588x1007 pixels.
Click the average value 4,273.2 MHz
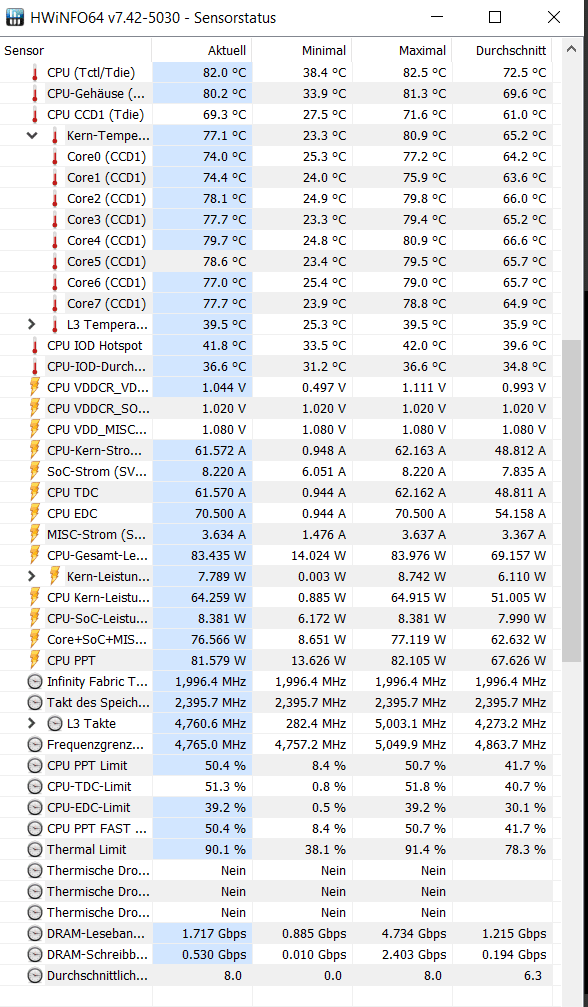point(510,724)
